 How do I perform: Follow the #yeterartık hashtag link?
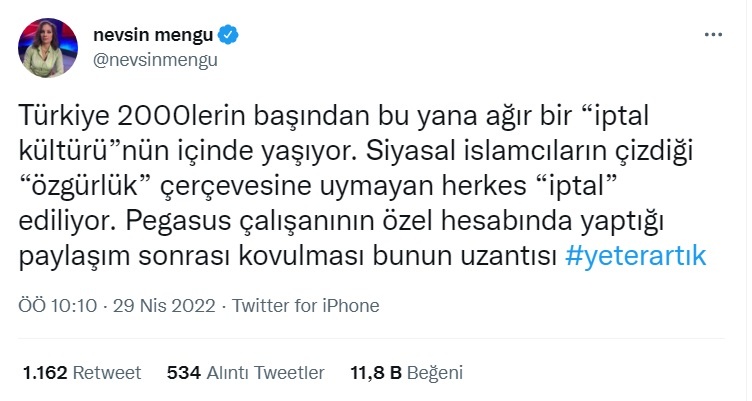pyautogui.click(x=635, y=256)
